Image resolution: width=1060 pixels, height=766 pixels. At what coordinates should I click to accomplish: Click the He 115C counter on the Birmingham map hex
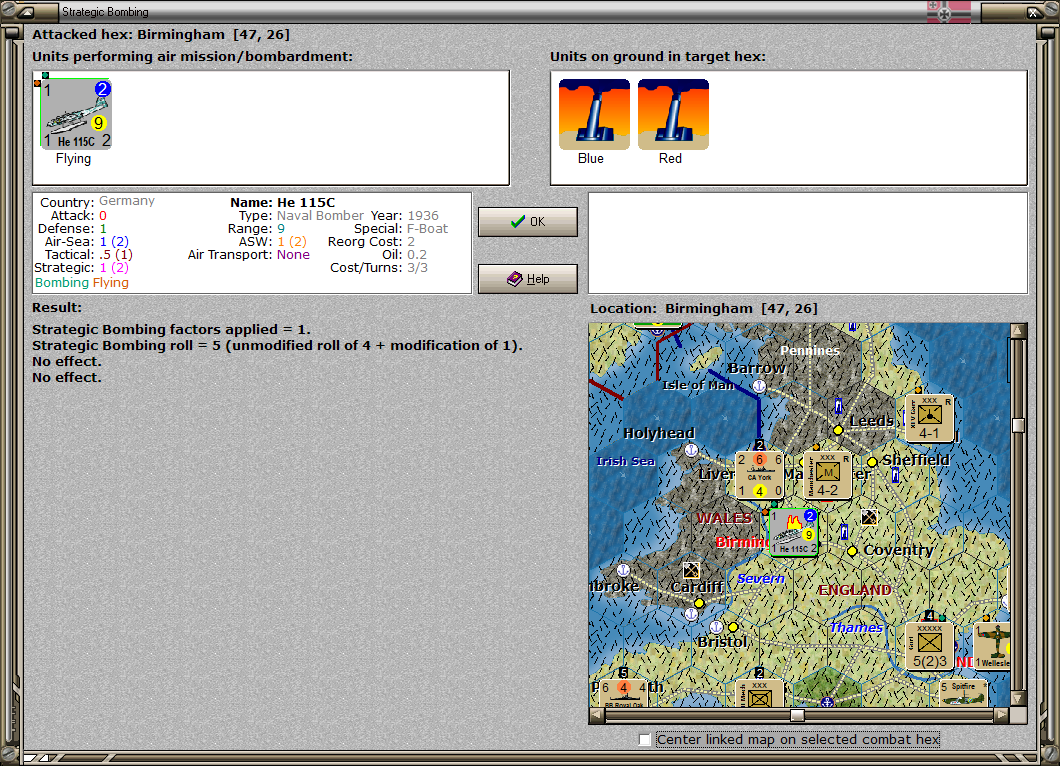click(x=794, y=532)
